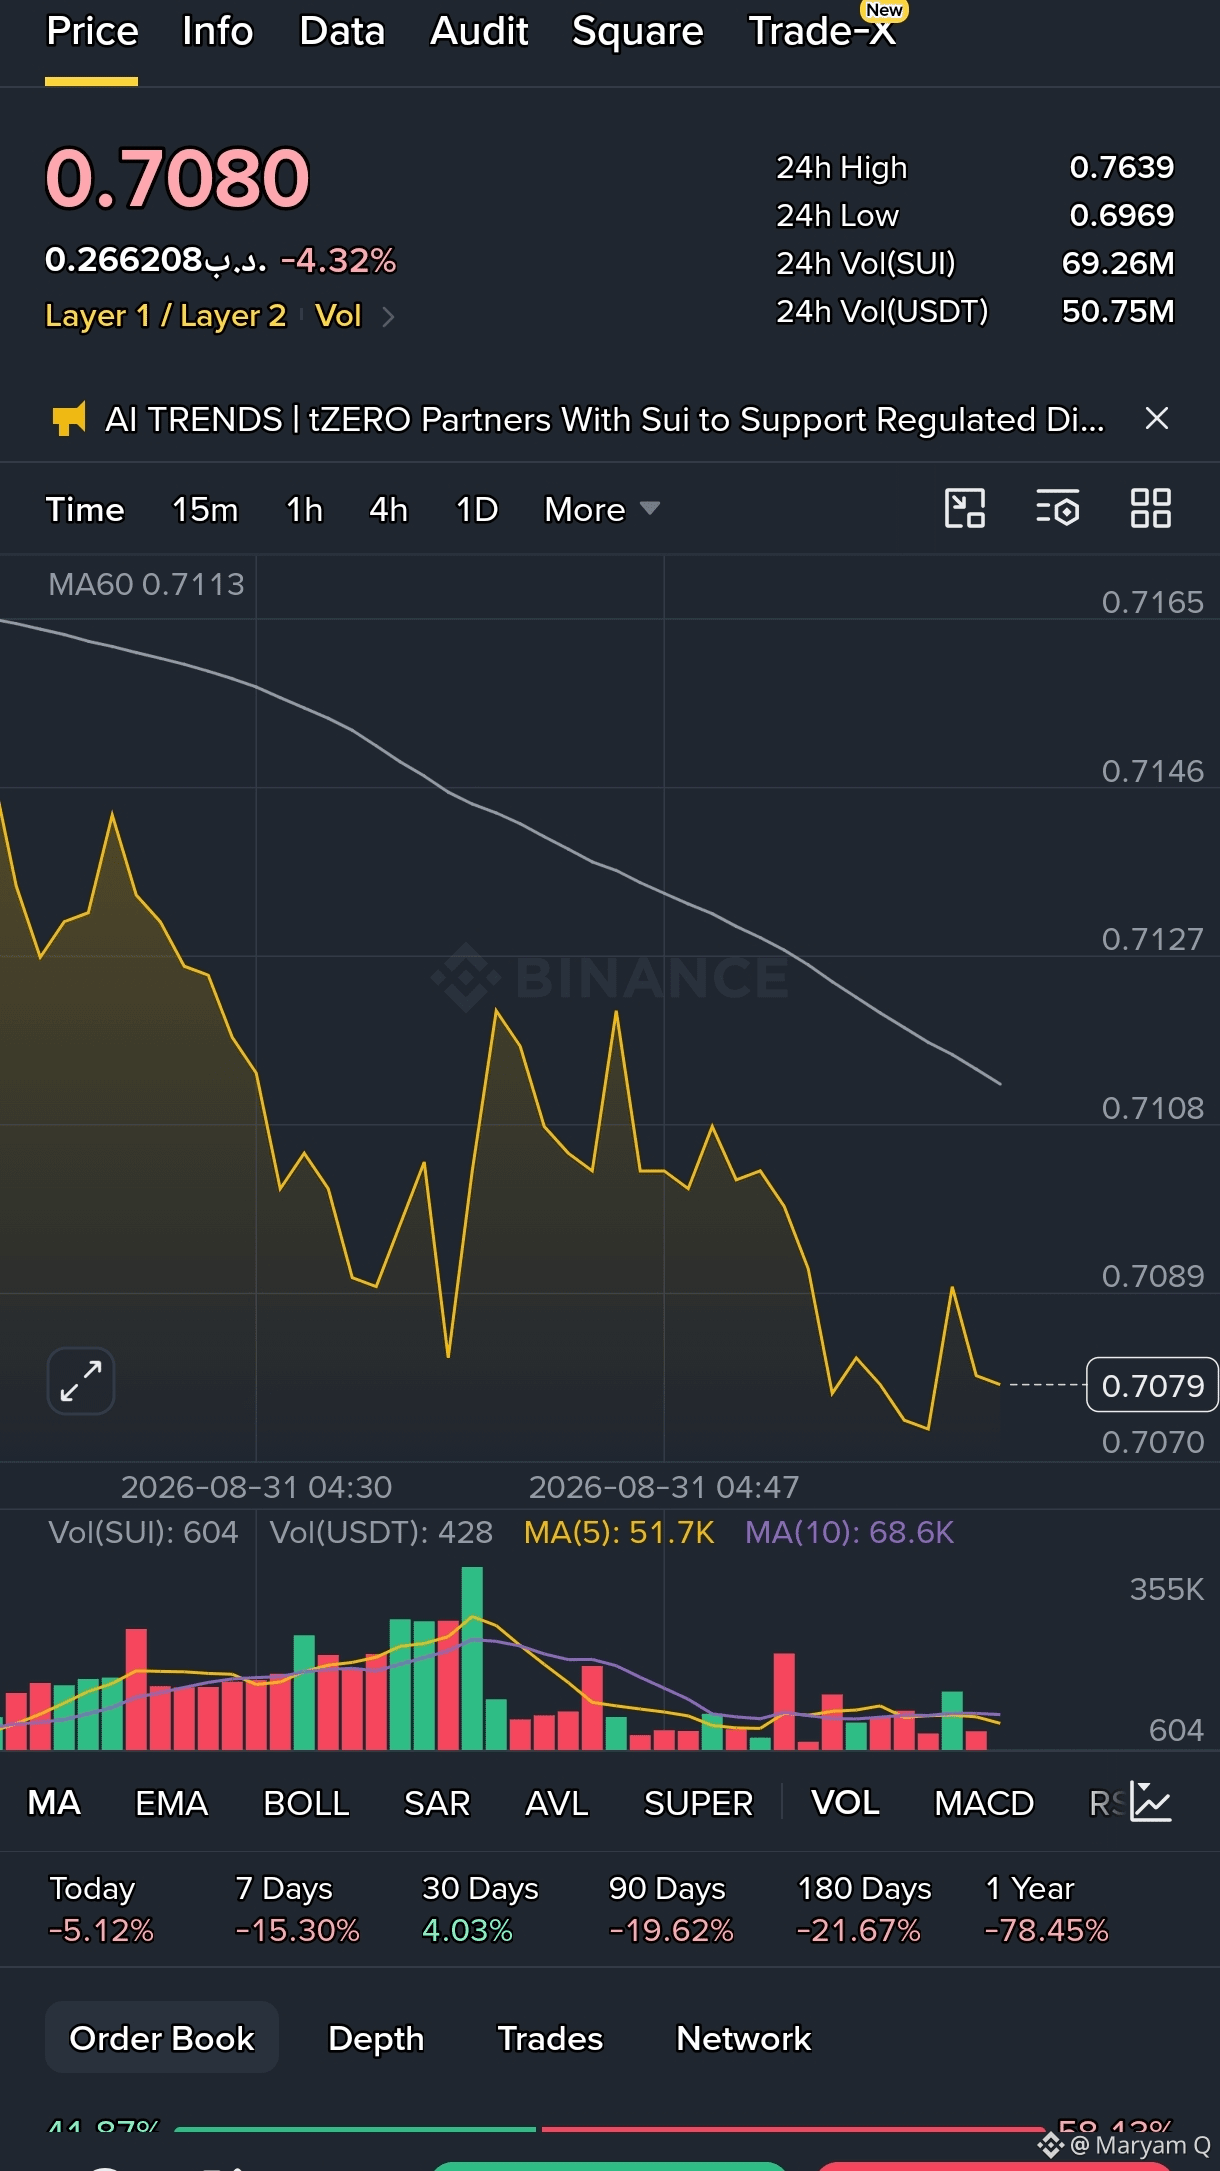Viewport: 1220px width, 2171px height.
Task: Read the tZERO Partners With Sui headline
Action: [x=605, y=419]
